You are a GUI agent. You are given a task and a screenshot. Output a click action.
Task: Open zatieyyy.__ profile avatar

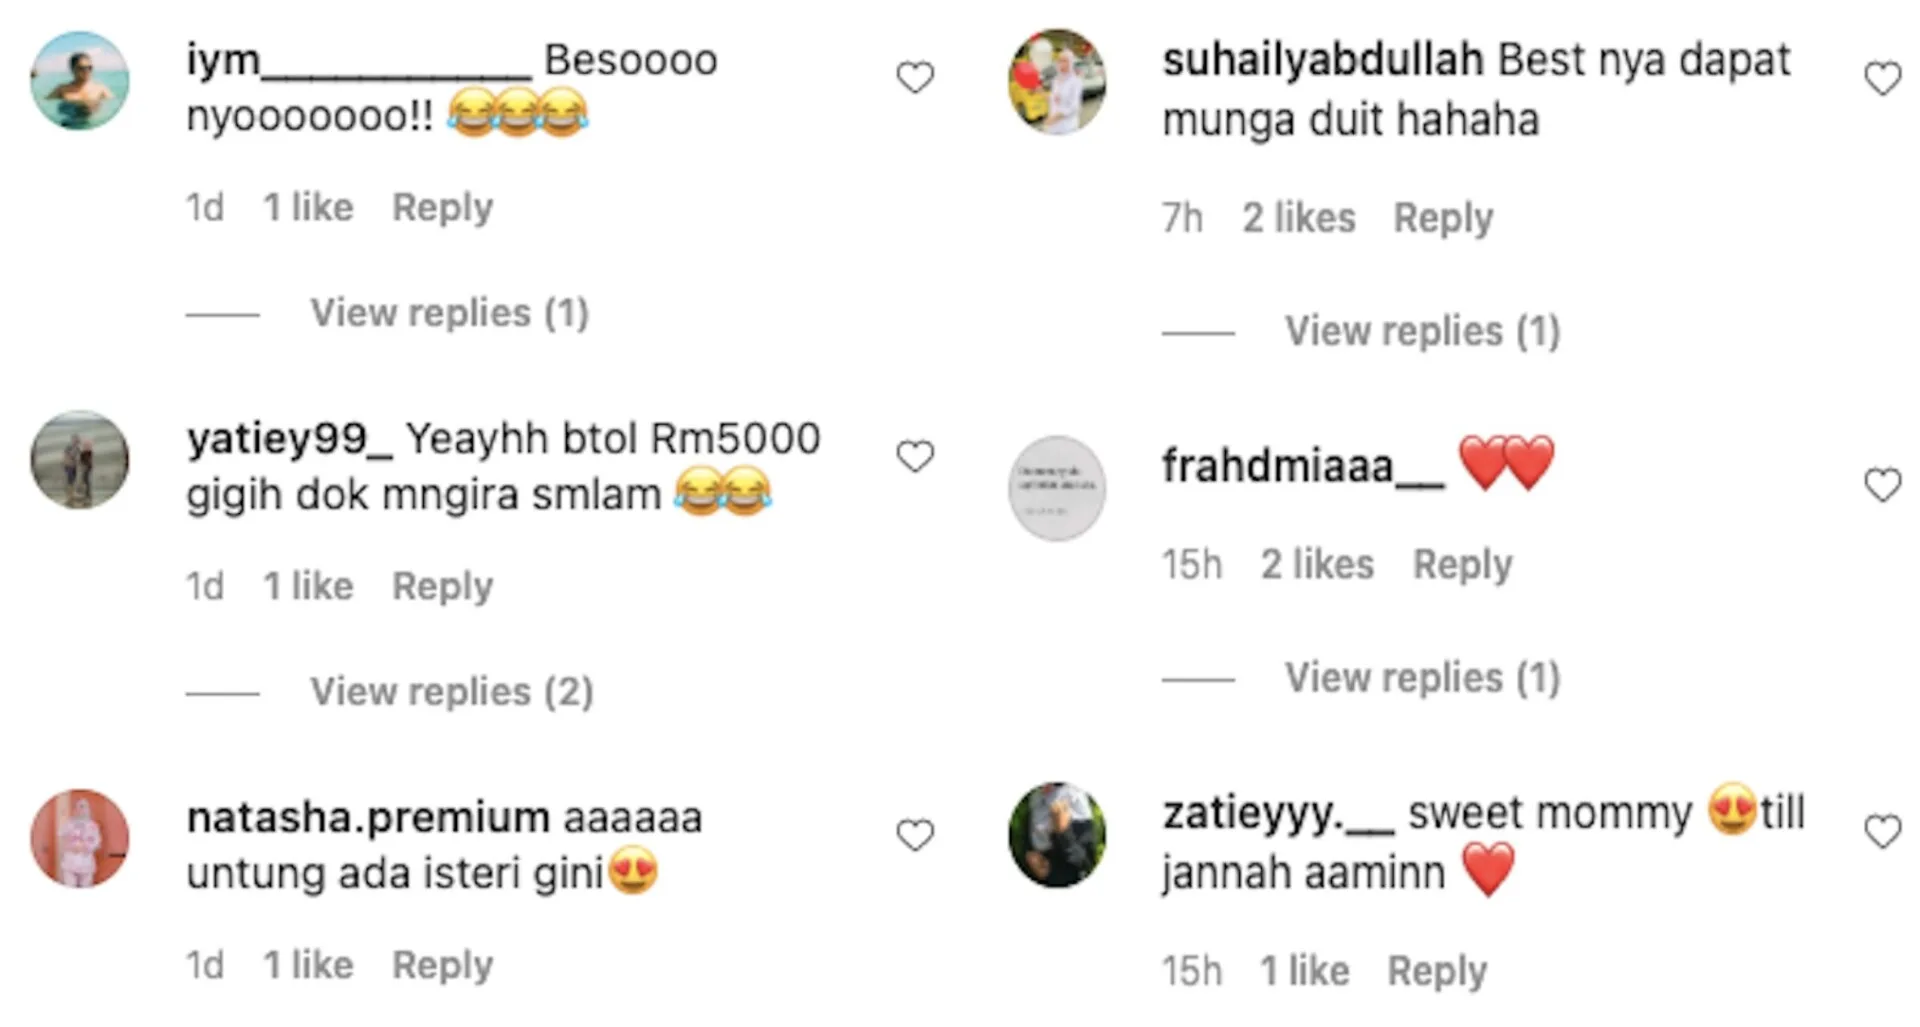point(1057,835)
